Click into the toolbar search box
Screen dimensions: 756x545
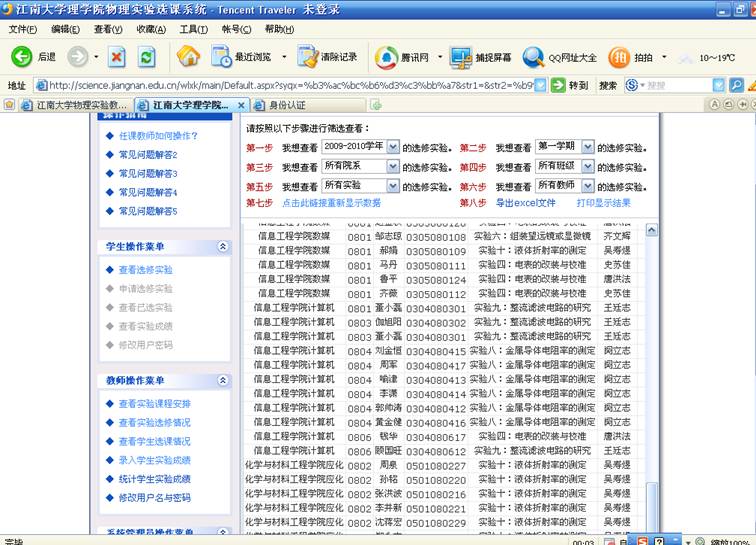coord(679,85)
